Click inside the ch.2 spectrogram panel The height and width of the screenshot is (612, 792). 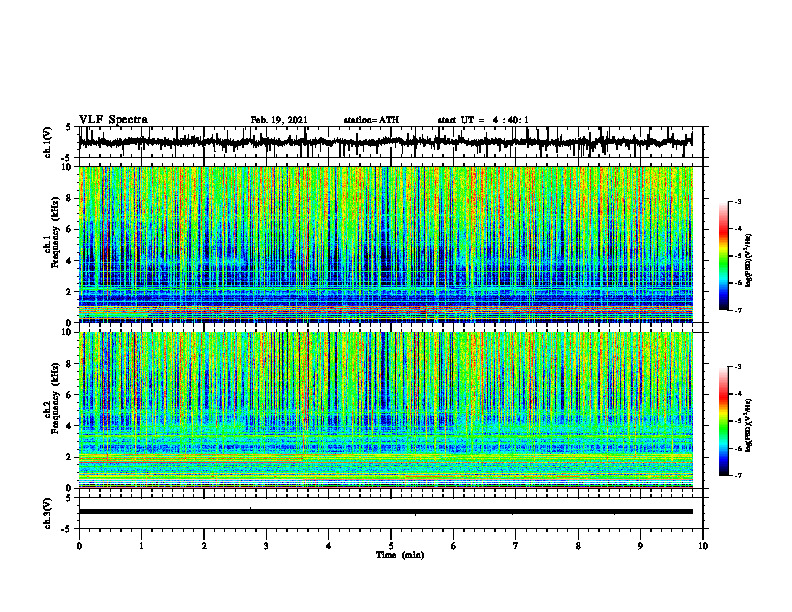(x=385, y=410)
